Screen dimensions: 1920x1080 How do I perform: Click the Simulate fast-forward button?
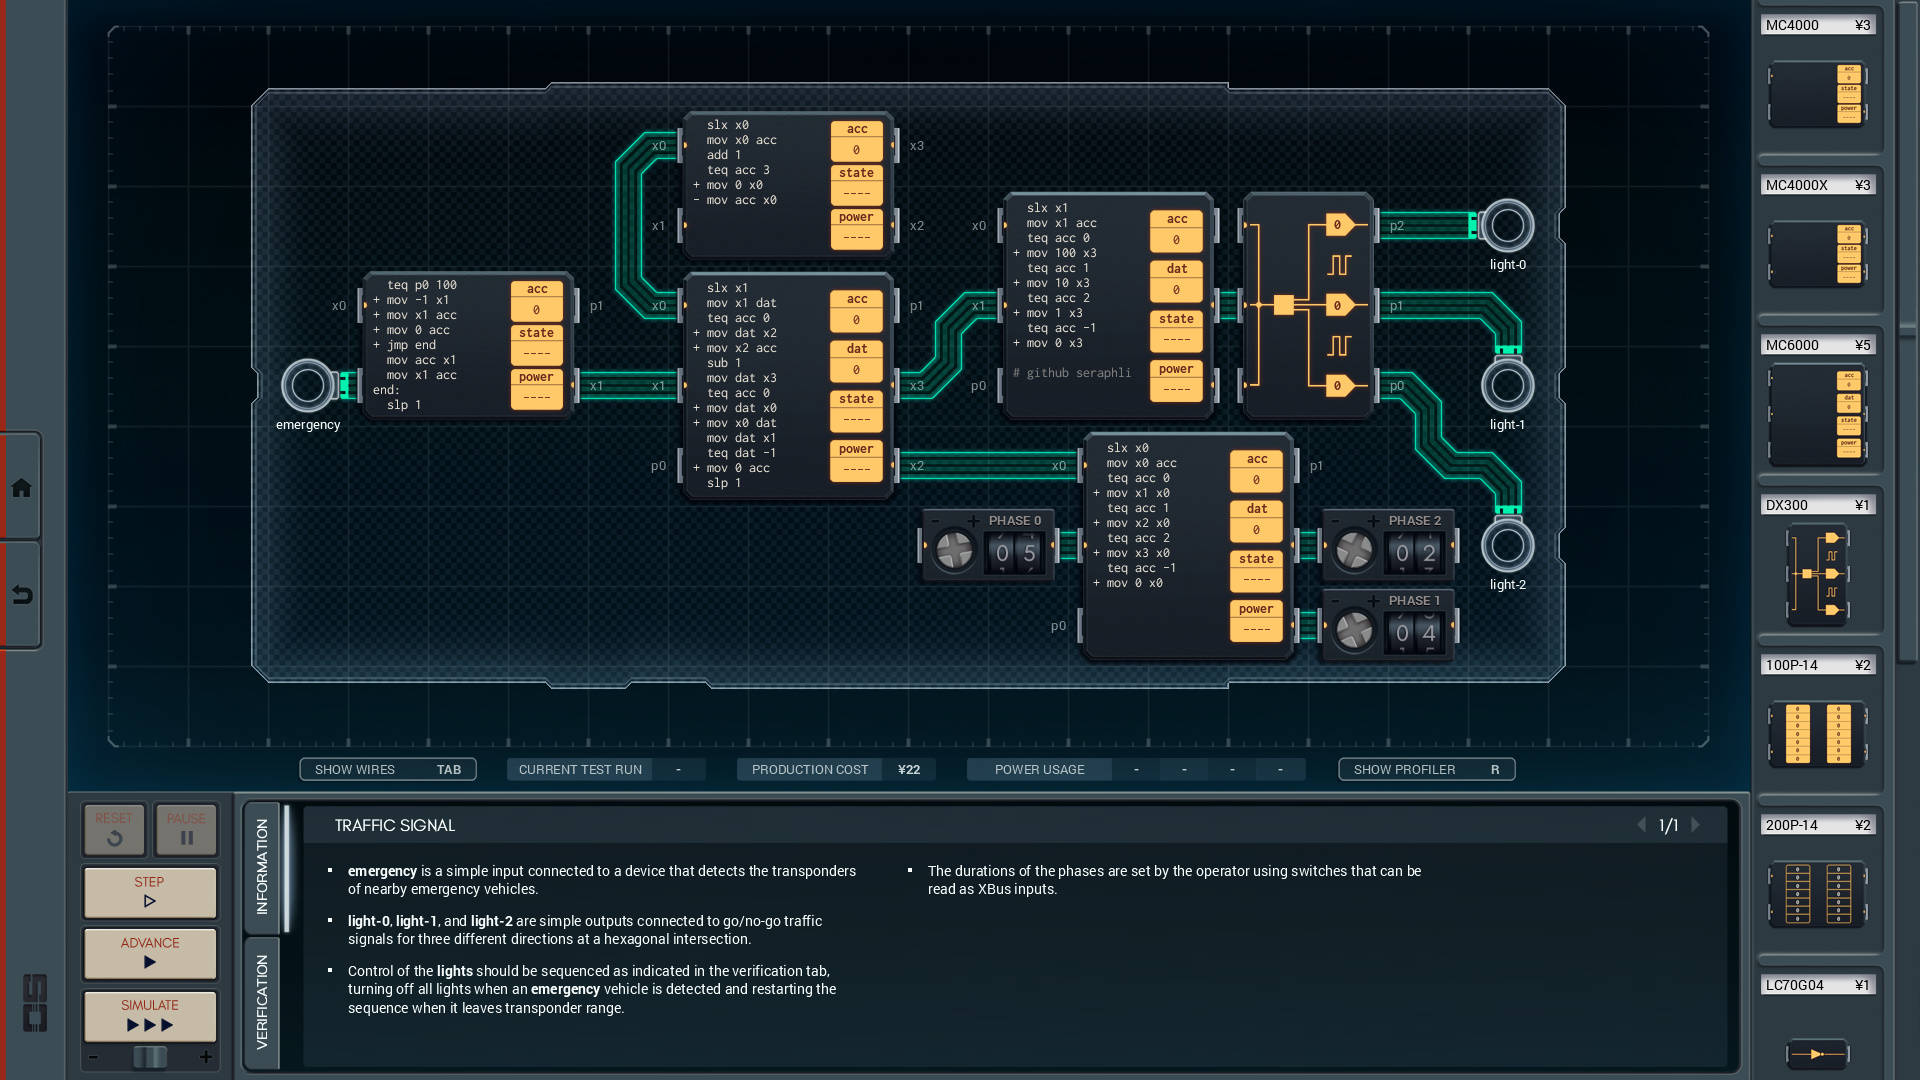coord(150,1015)
